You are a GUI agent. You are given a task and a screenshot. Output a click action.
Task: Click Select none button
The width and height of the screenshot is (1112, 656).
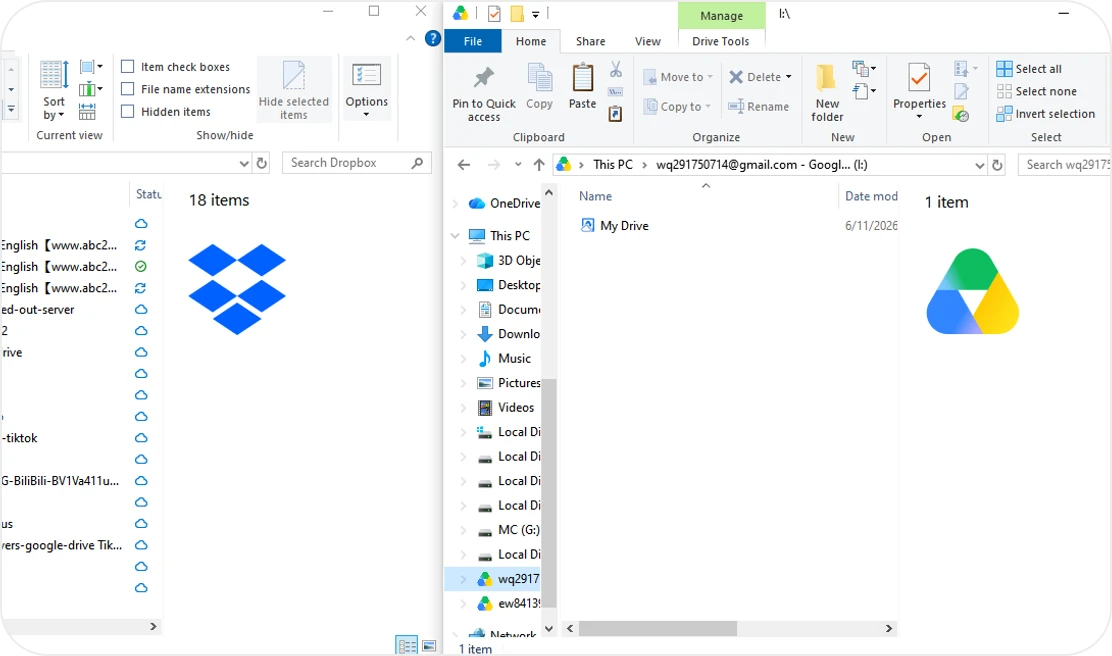click(1036, 91)
